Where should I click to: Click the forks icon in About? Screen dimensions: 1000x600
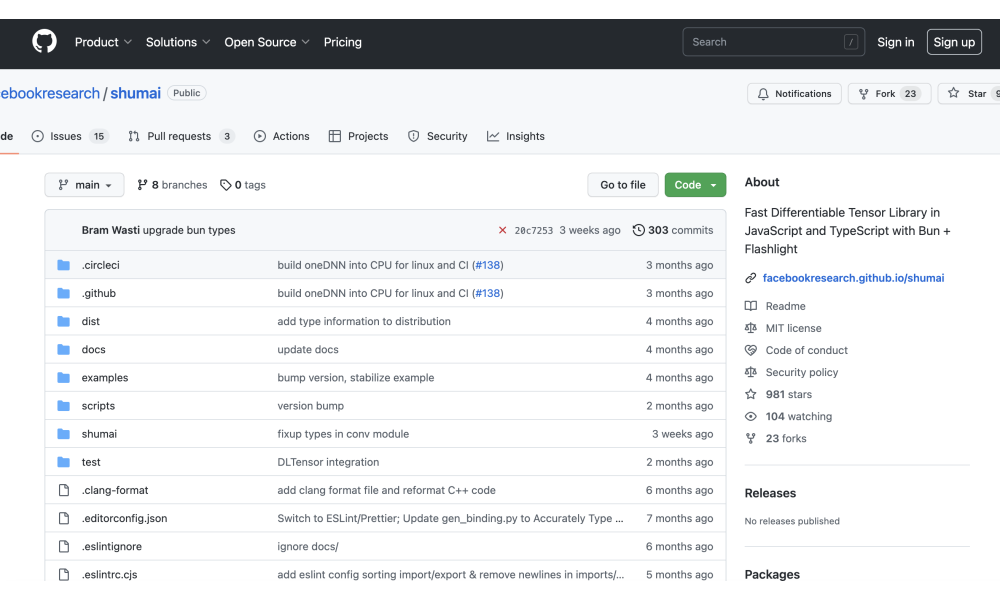pyautogui.click(x=751, y=438)
